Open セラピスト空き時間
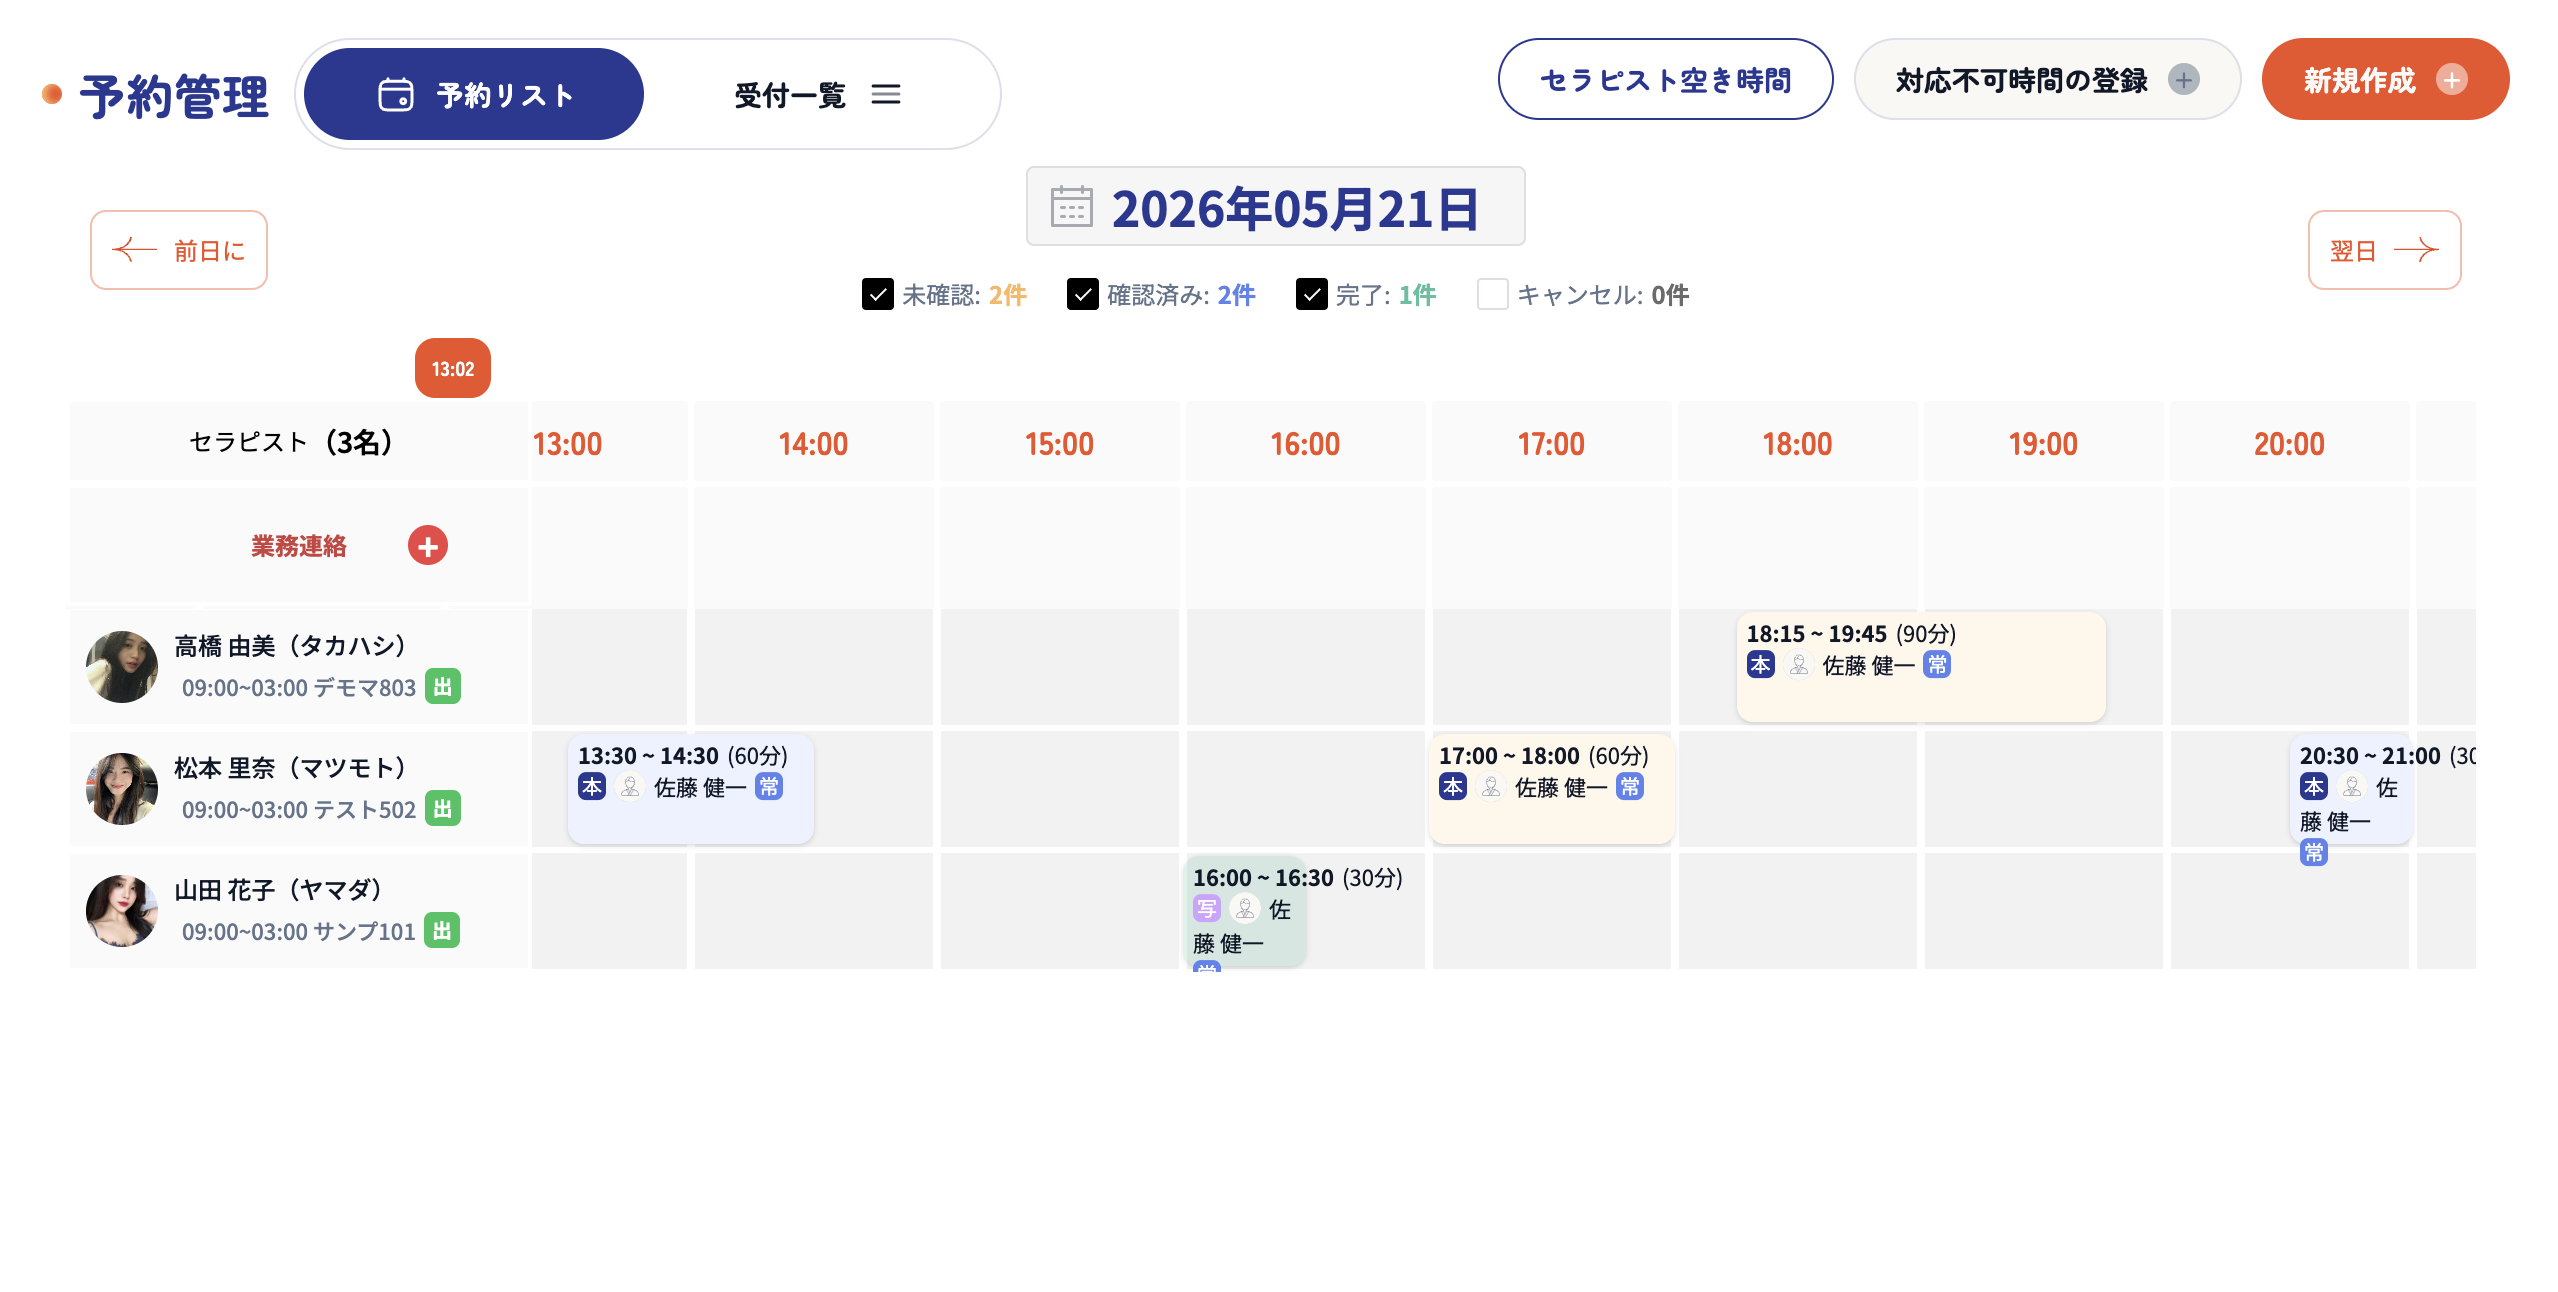The image size is (2558, 1292). (1665, 80)
